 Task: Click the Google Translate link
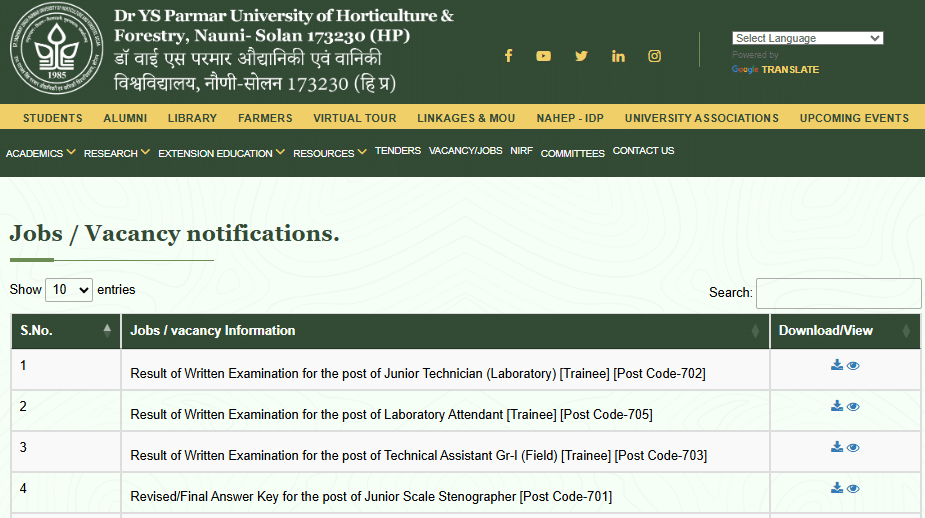775,70
